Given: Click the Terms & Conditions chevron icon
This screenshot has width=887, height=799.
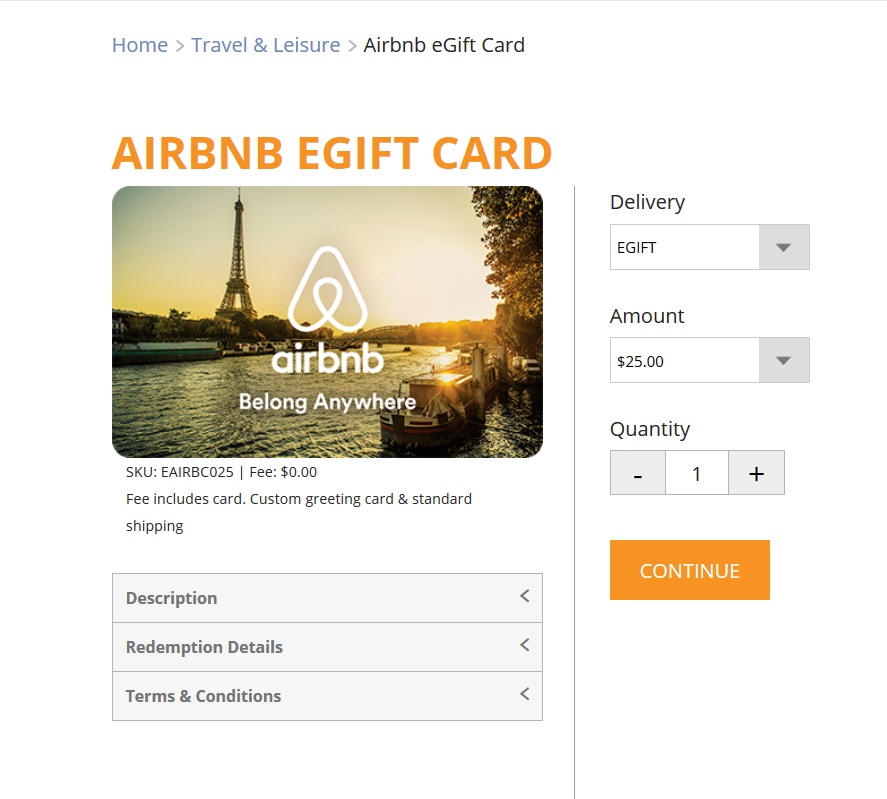Looking at the screenshot, I should coord(524,694).
